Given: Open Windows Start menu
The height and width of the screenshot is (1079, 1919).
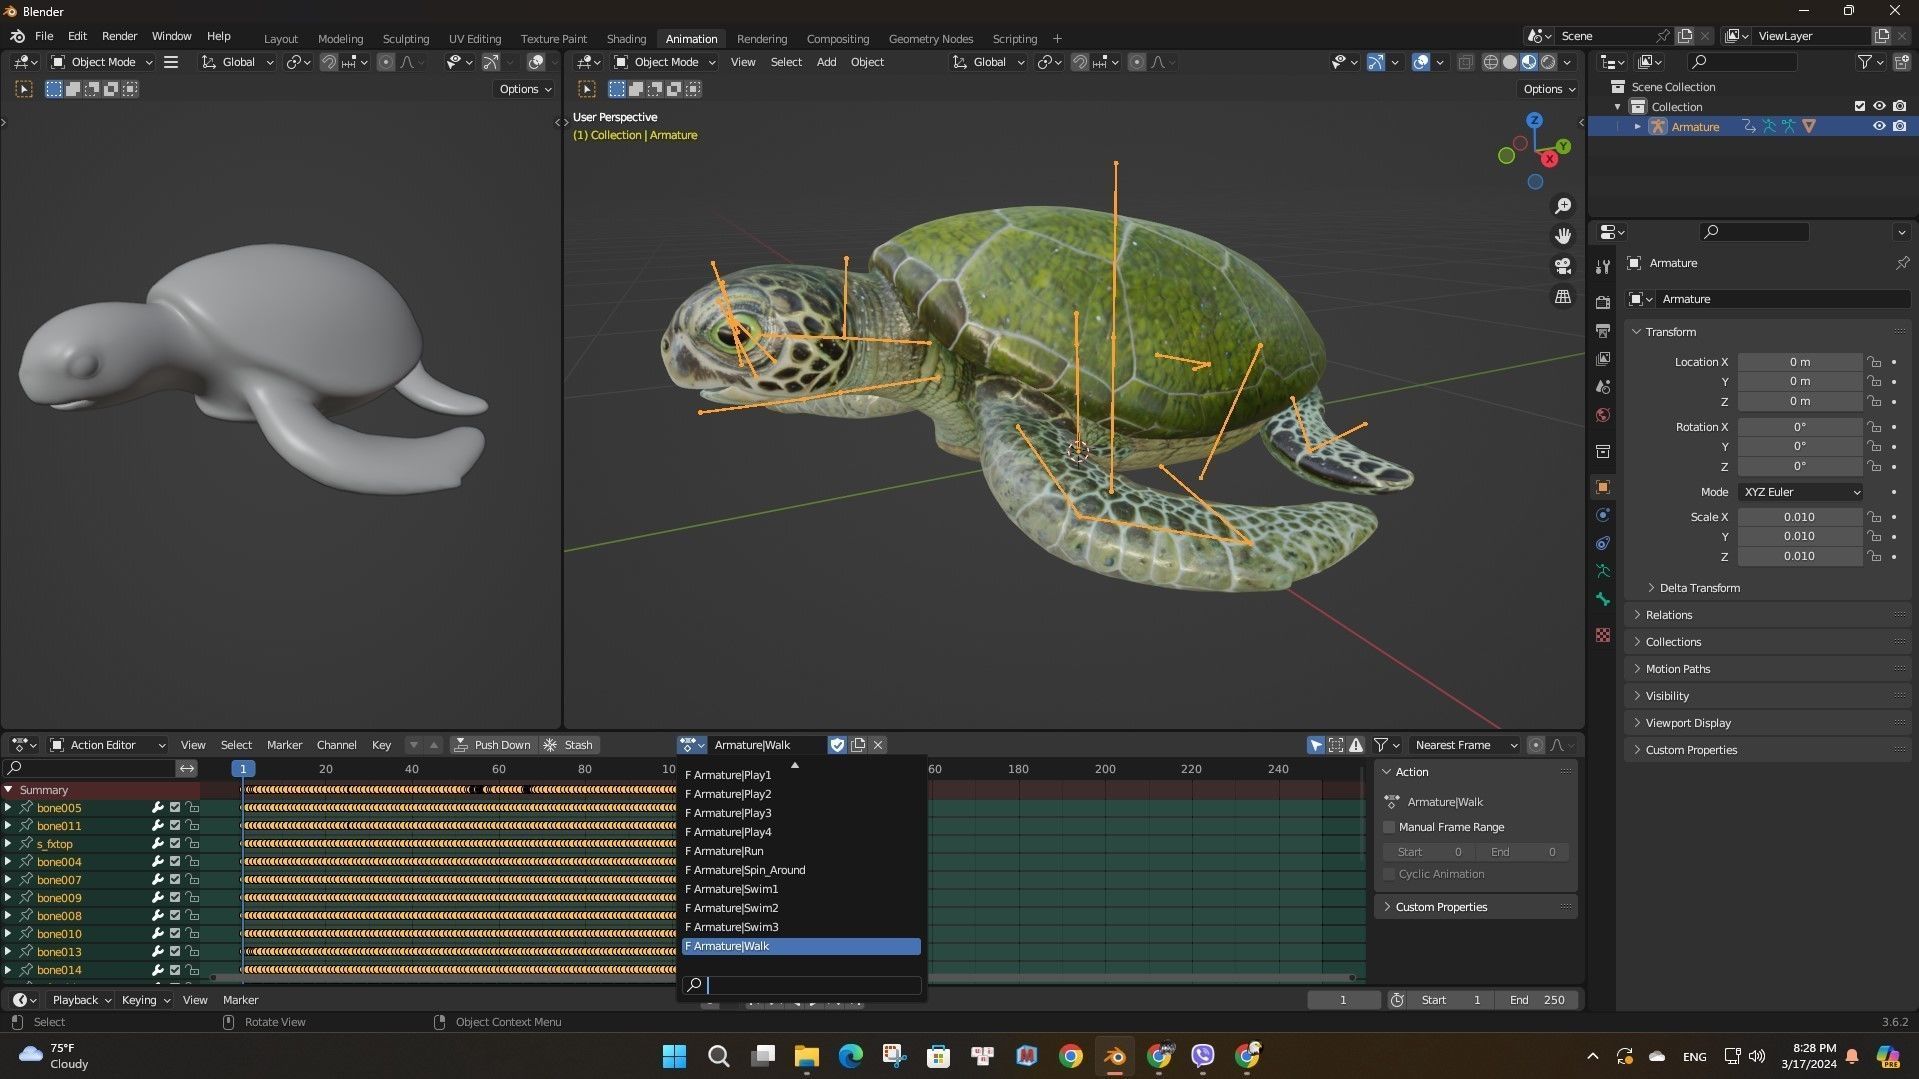Looking at the screenshot, I should [x=674, y=1056].
